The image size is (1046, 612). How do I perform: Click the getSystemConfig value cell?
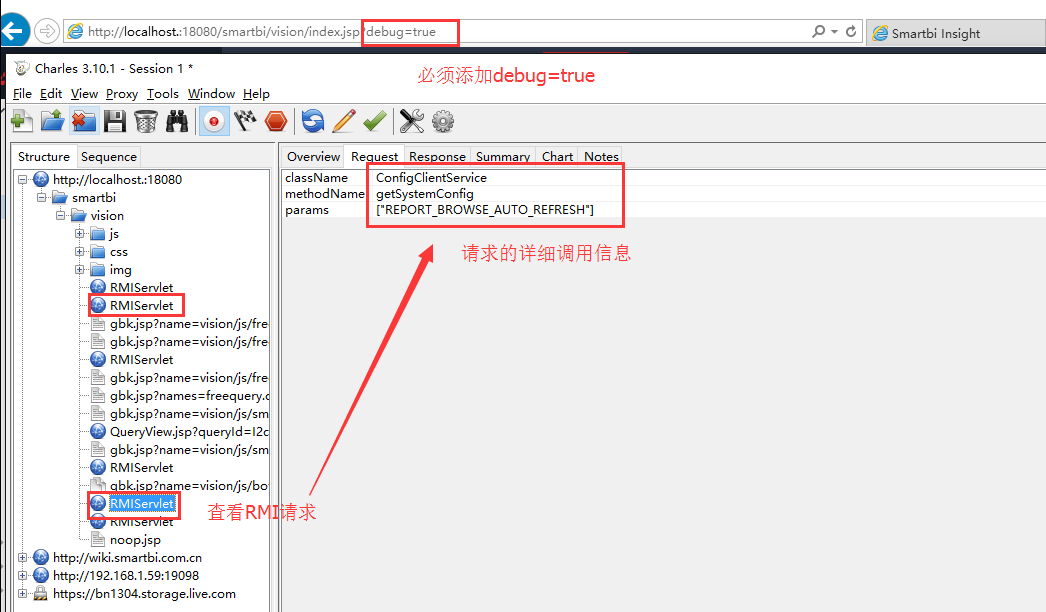pos(424,194)
